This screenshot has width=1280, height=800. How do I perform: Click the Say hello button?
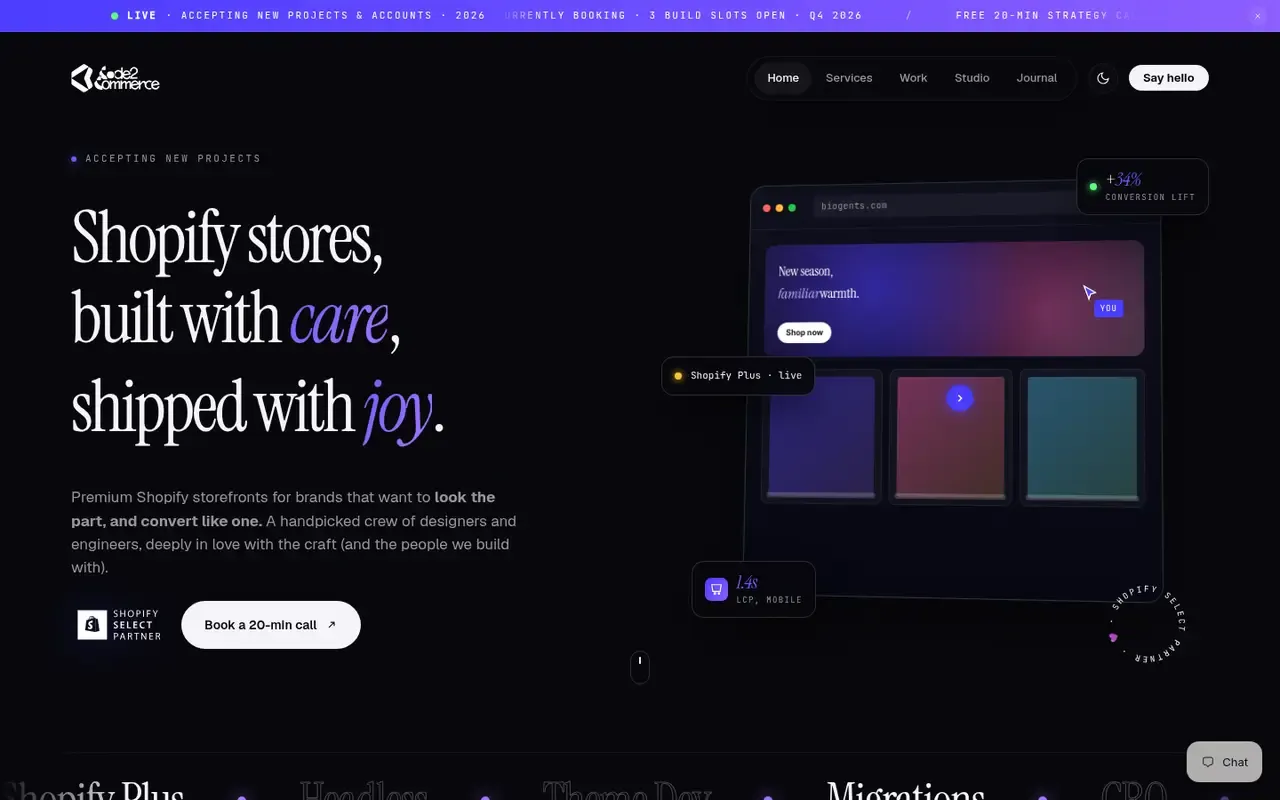[x=1169, y=78]
